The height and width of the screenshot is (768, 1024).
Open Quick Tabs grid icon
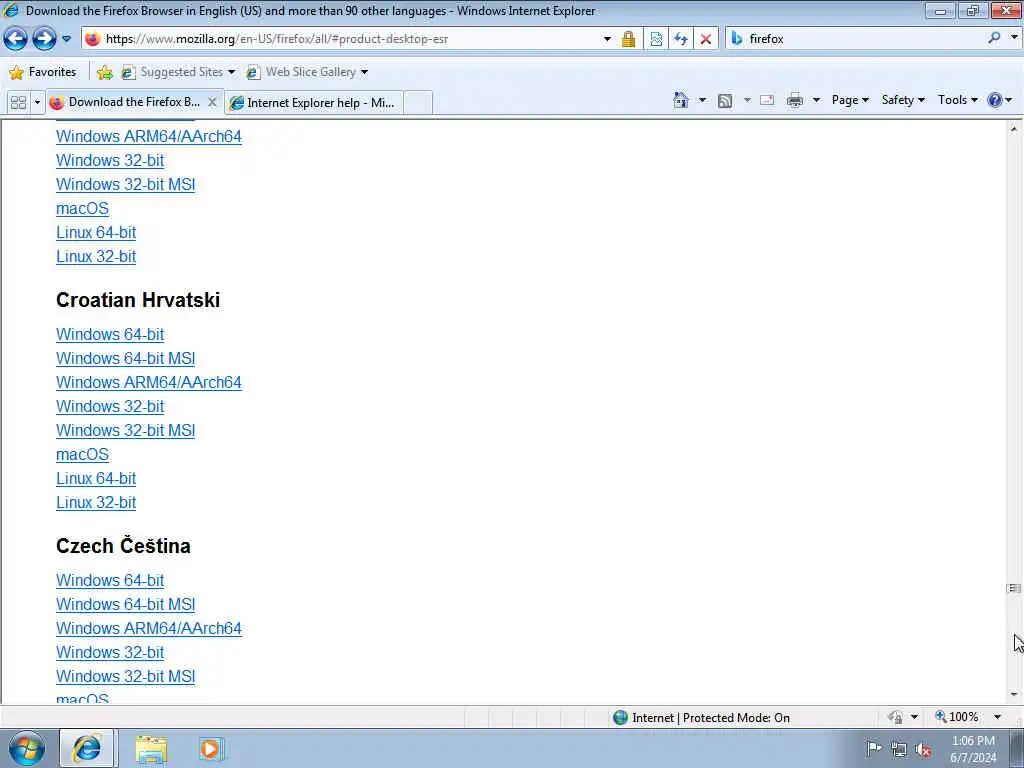[x=18, y=103]
